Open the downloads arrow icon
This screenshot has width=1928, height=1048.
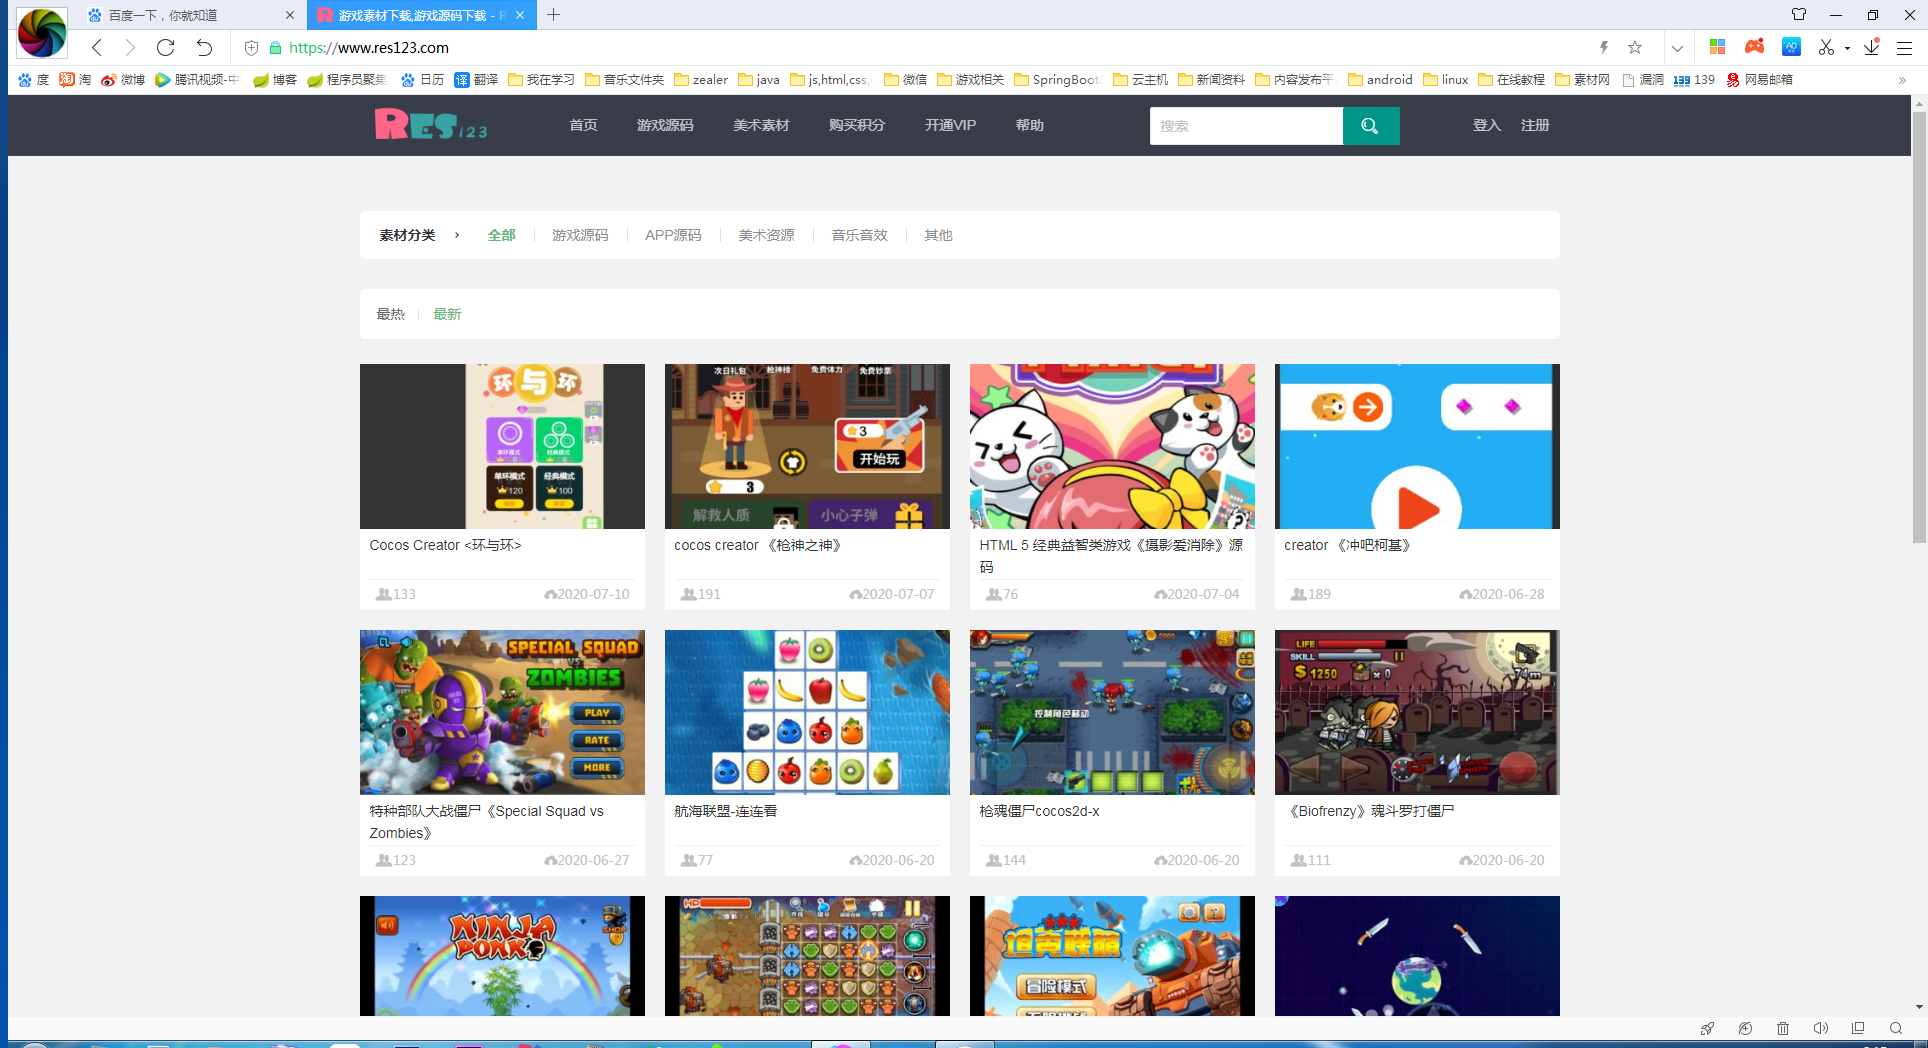click(1872, 47)
